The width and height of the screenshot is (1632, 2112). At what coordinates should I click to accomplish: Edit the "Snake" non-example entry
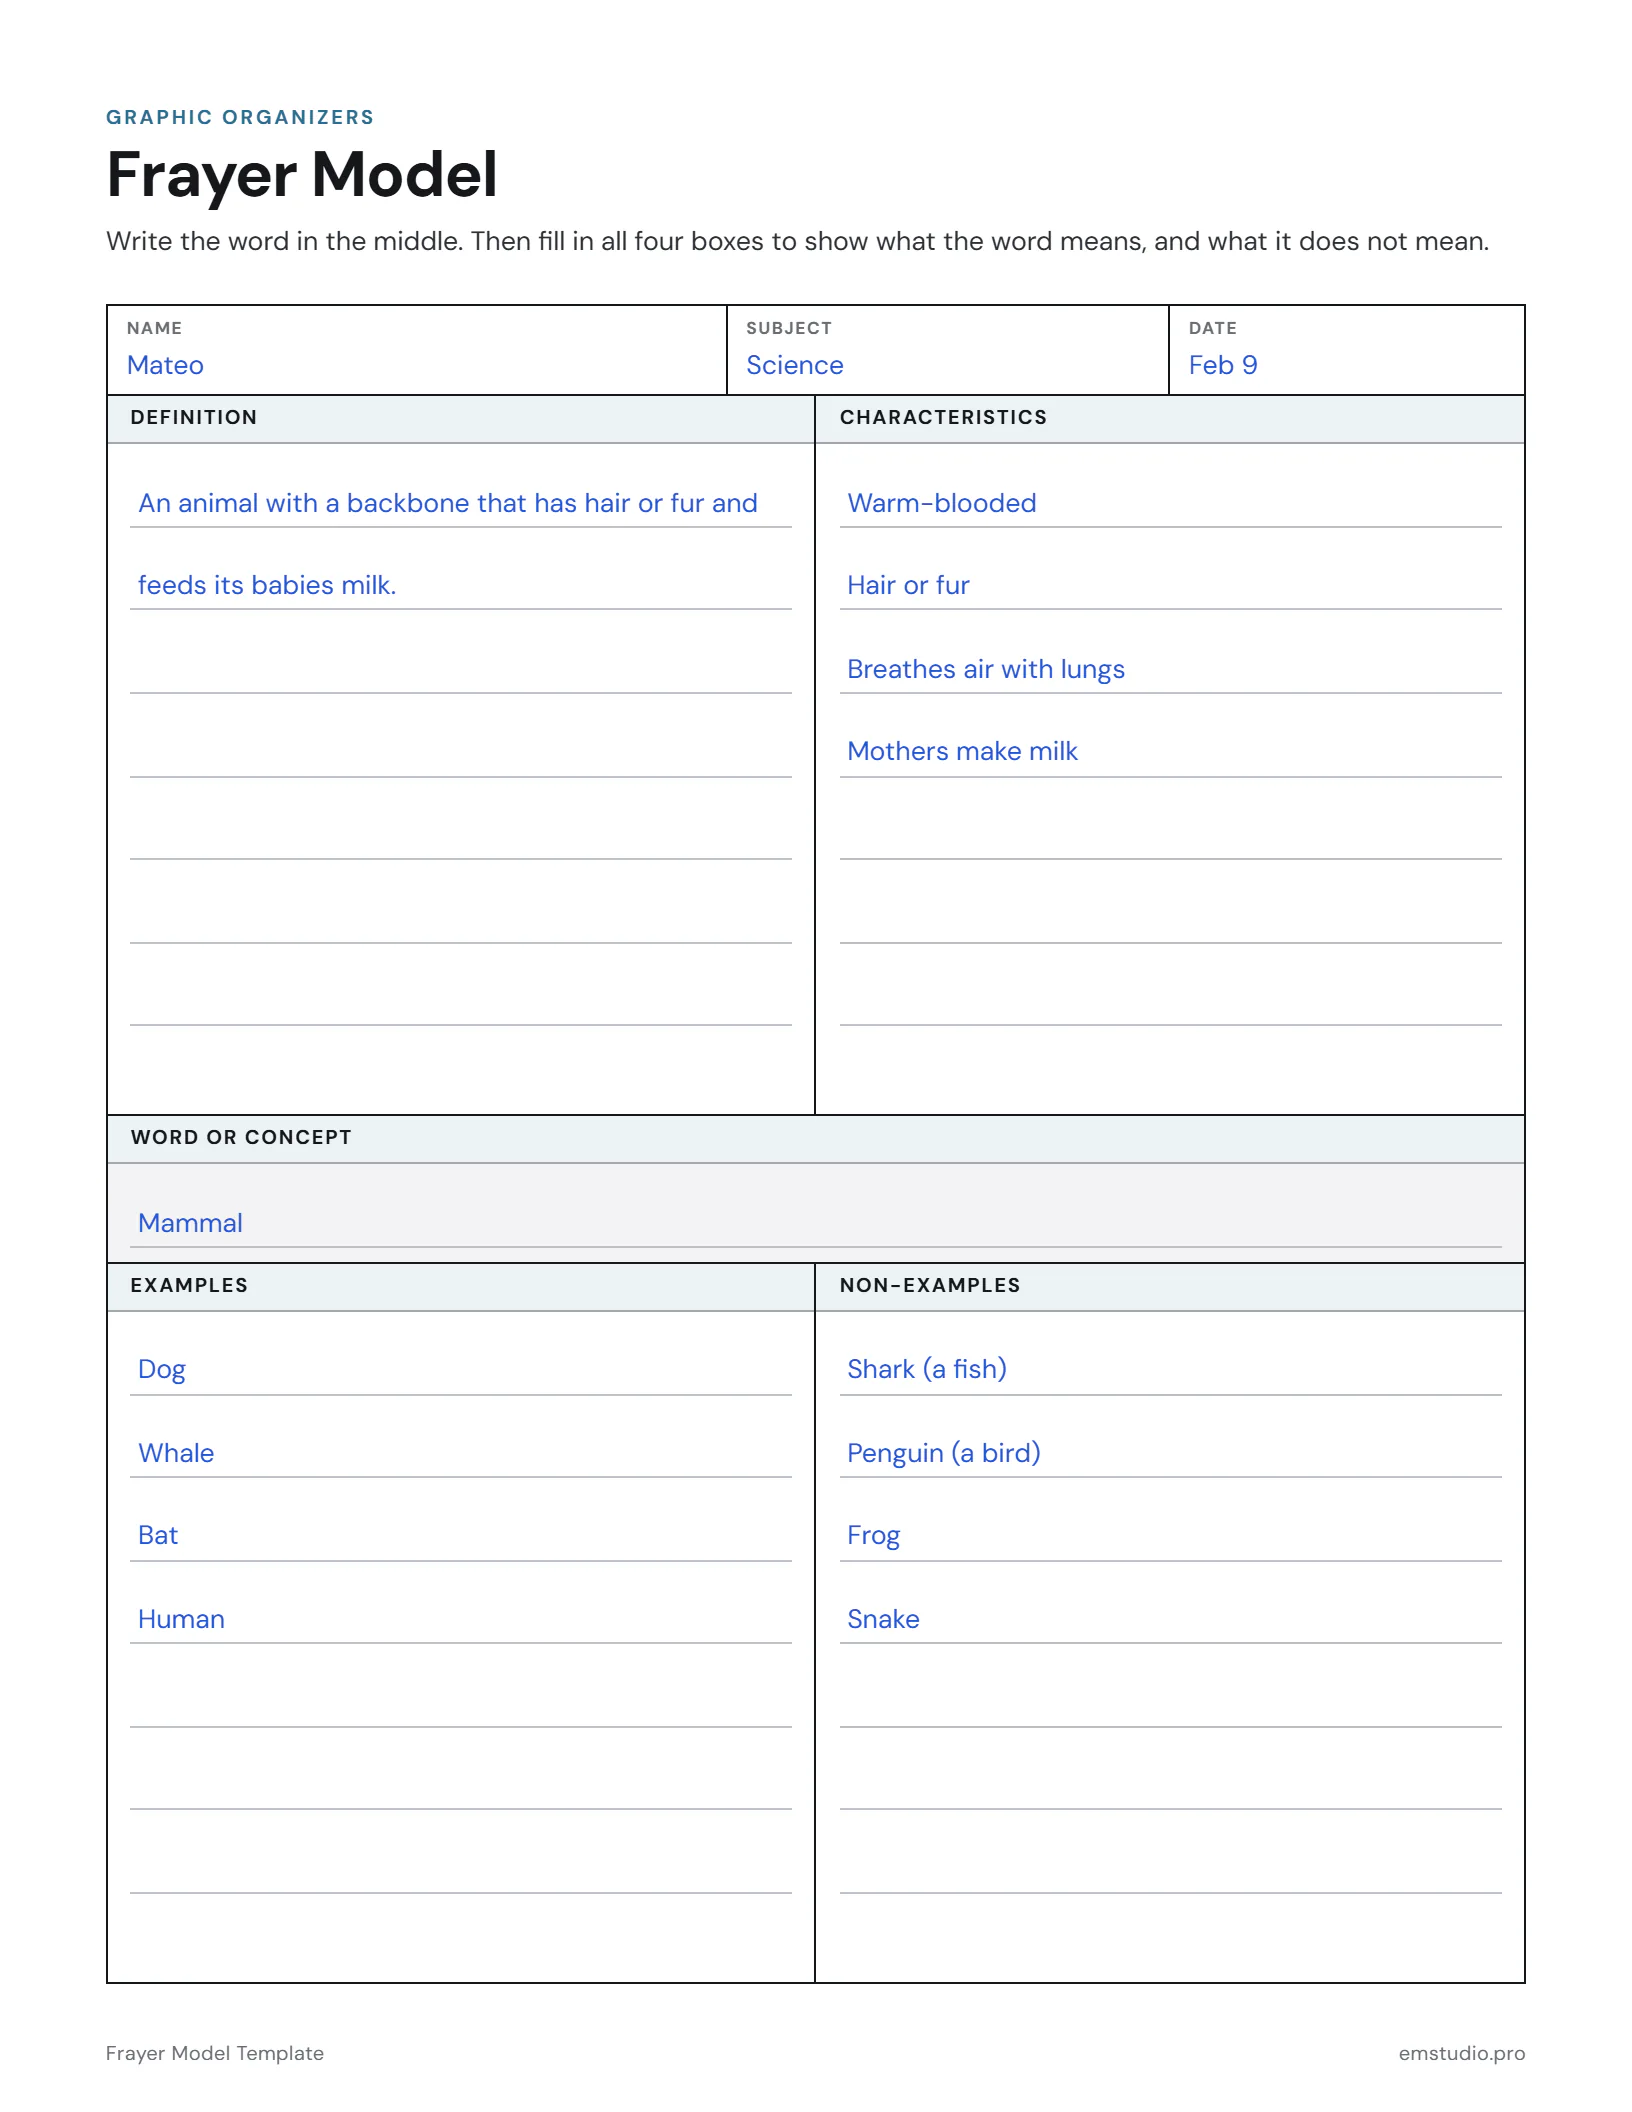[x=1170, y=1619]
